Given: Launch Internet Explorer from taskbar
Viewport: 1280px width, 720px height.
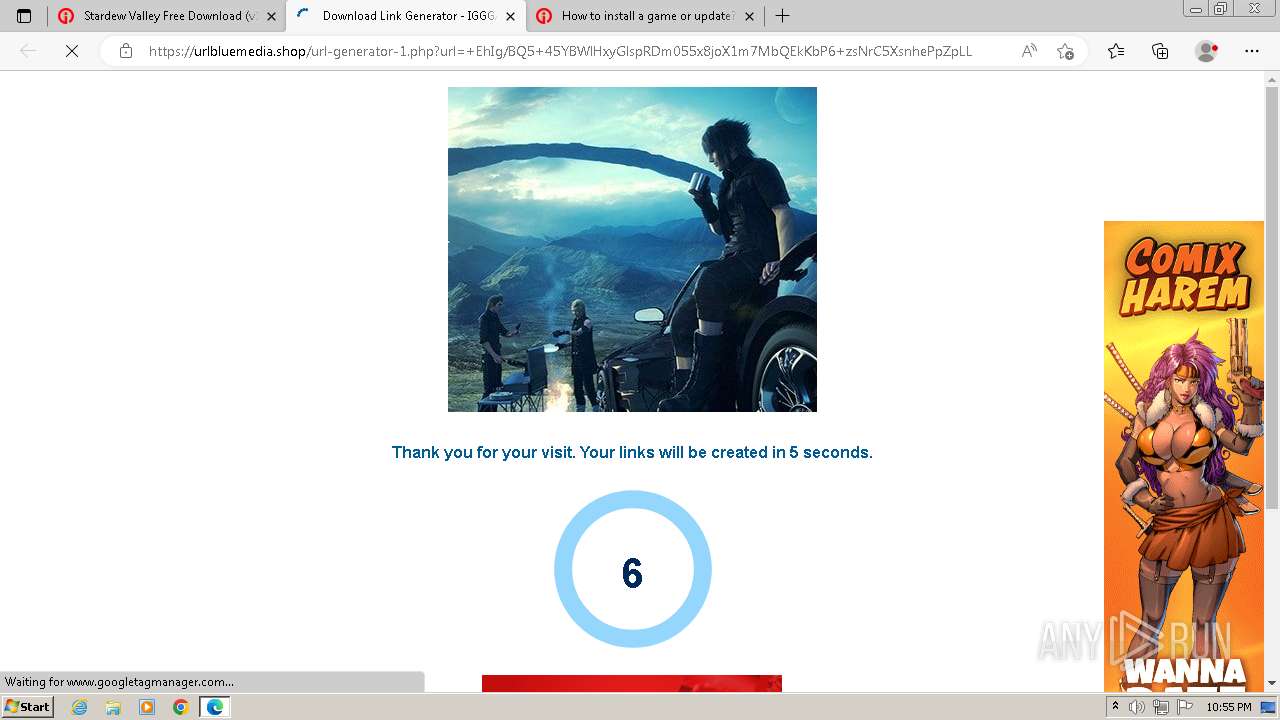Looking at the screenshot, I should (x=79, y=707).
